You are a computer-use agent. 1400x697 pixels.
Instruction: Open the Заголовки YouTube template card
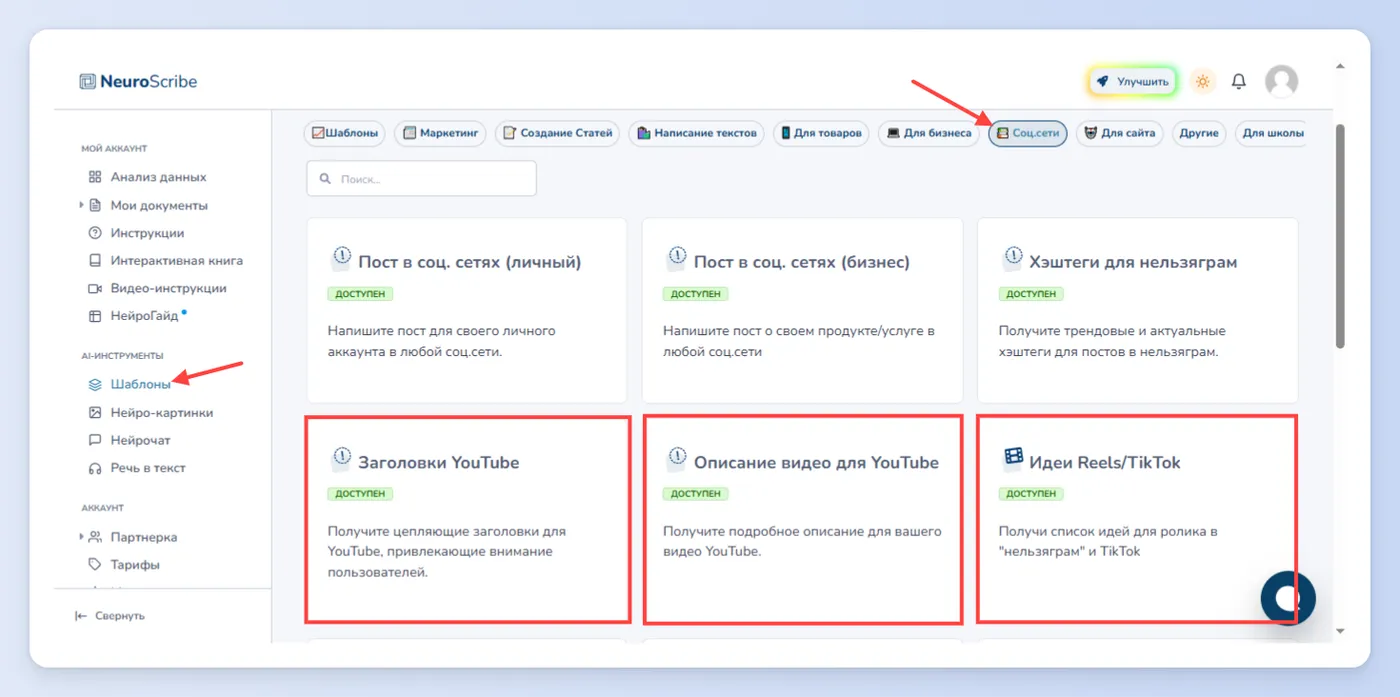(x=468, y=519)
